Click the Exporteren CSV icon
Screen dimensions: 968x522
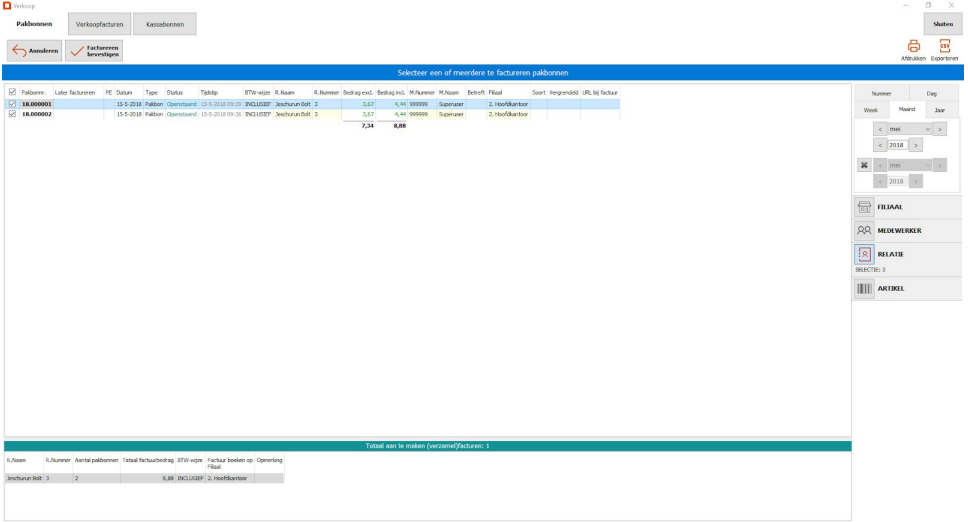pyautogui.click(x=943, y=46)
